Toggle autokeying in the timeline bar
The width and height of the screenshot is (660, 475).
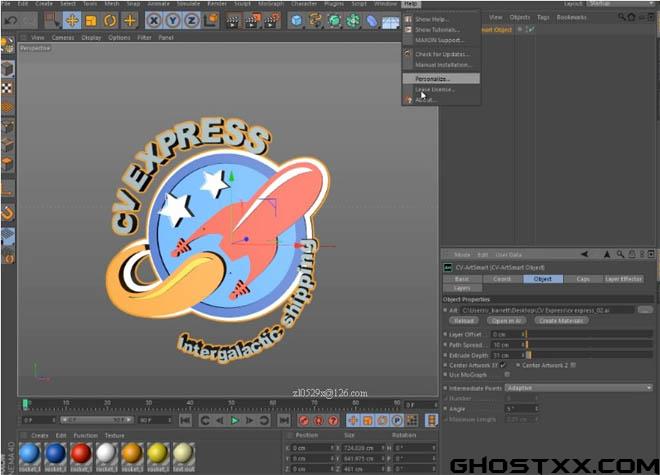(x=319, y=420)
